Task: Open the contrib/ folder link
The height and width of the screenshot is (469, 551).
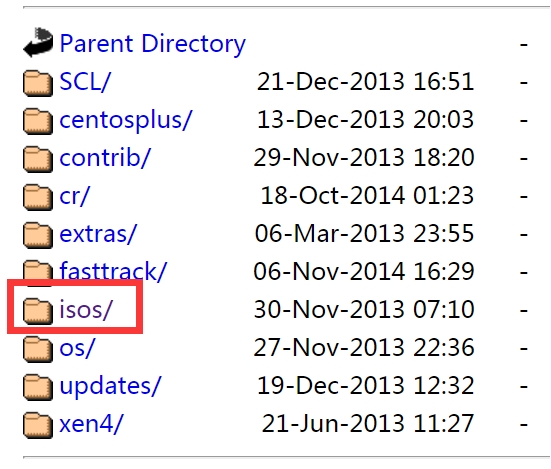Action: pos(105,157)
